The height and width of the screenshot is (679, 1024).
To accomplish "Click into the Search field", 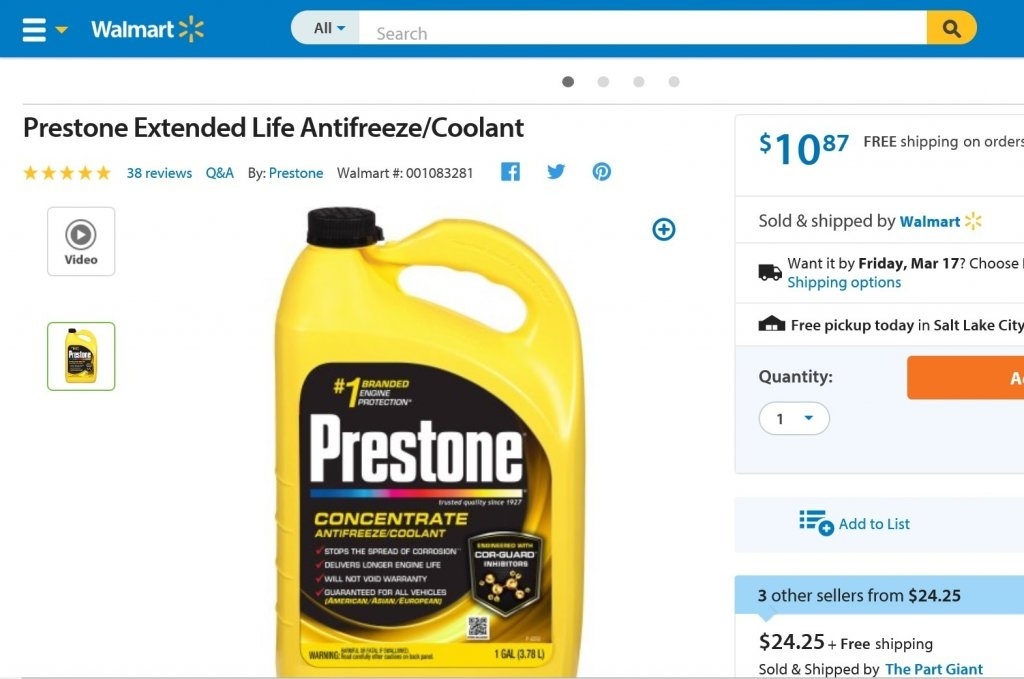I will point(640,32).
